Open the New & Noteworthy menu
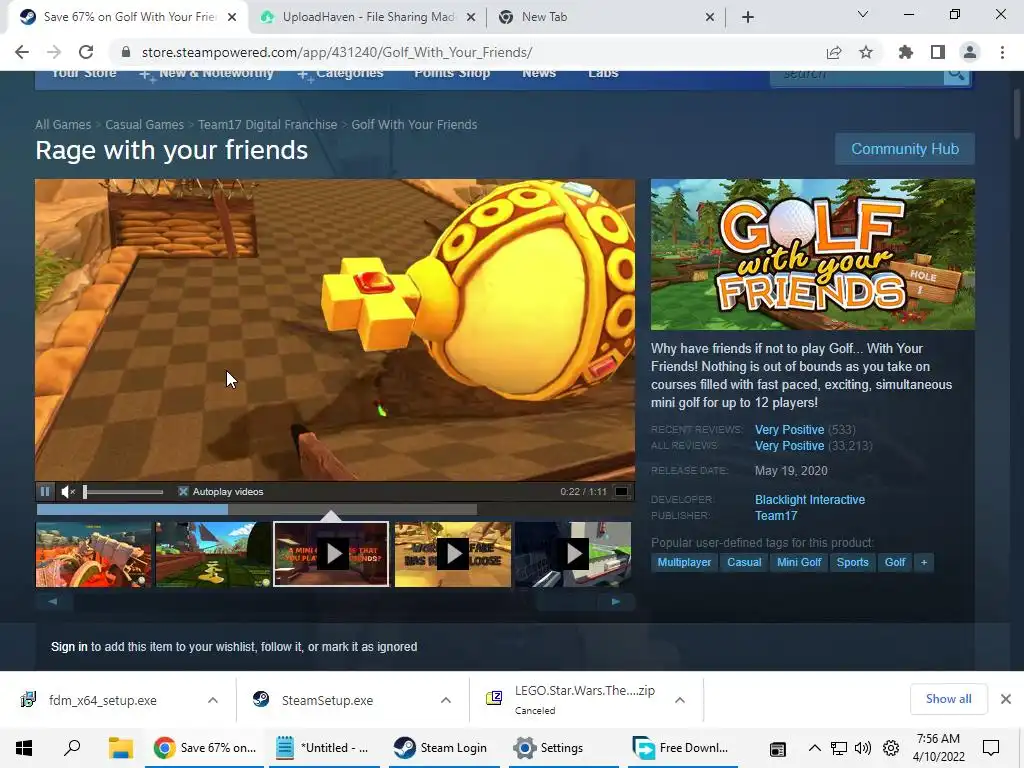Image resolution: width=1024 pixels, height=768 pixels. [x=216, y=74]
